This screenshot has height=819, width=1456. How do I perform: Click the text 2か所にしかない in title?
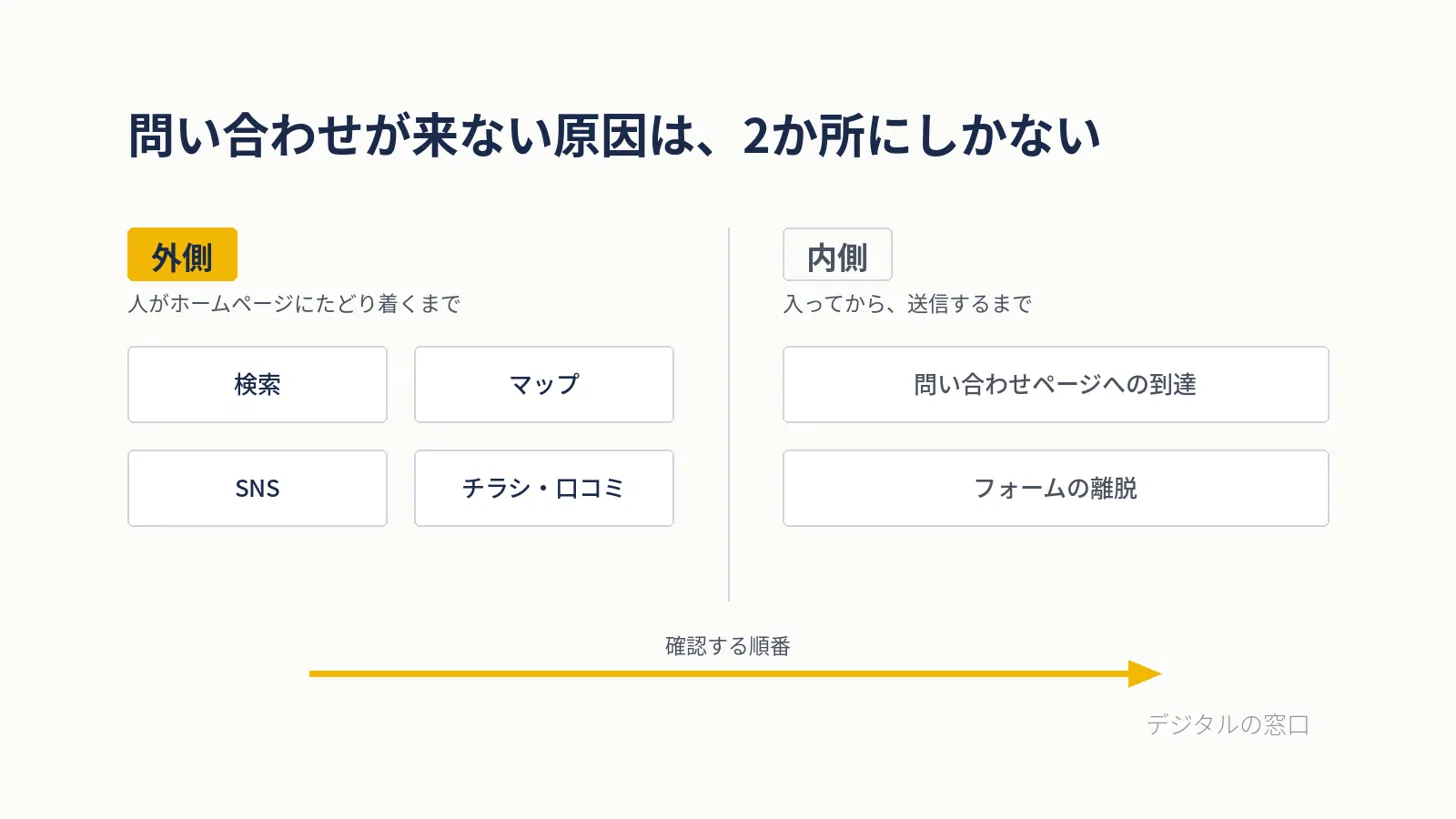click(x=921, y=136)
